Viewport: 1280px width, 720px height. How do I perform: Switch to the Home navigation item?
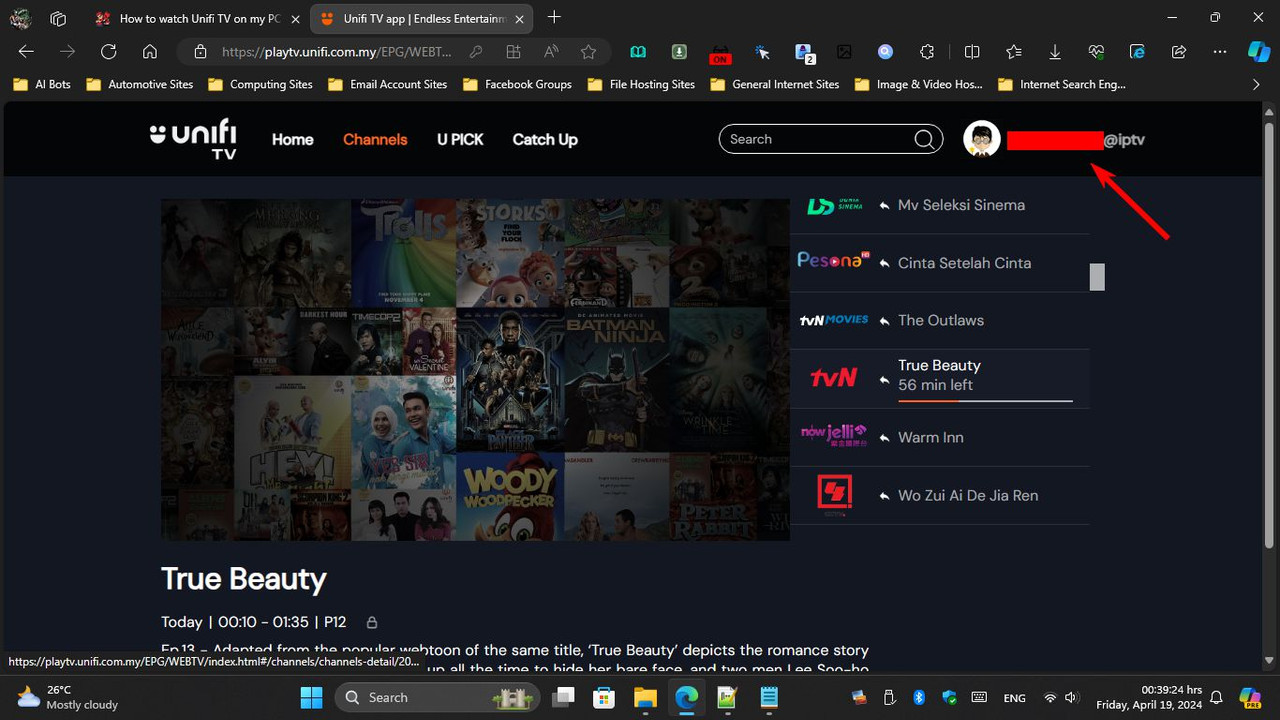click(292, 139)
